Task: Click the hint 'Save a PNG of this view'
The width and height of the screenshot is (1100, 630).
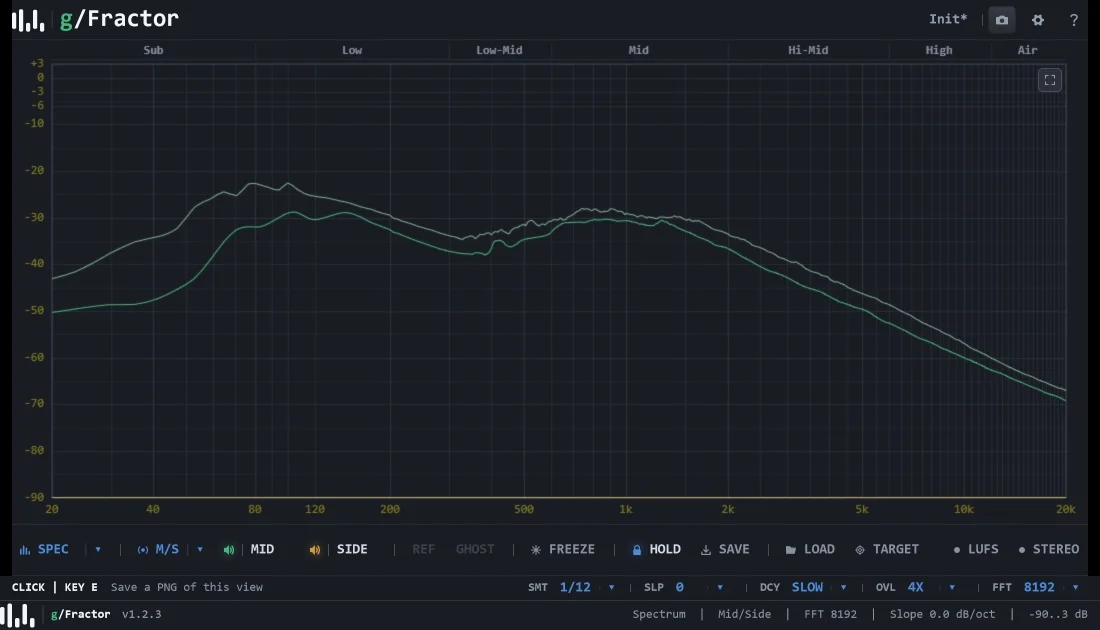Action: click(187, 587)
